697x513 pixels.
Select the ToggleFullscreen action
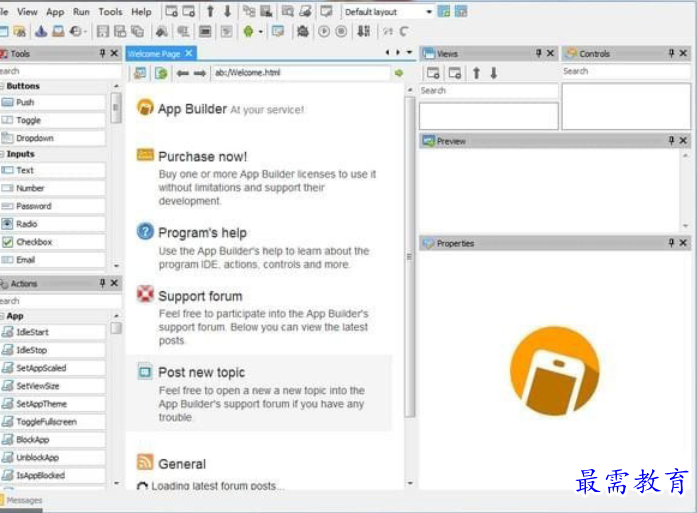[53, 421]
